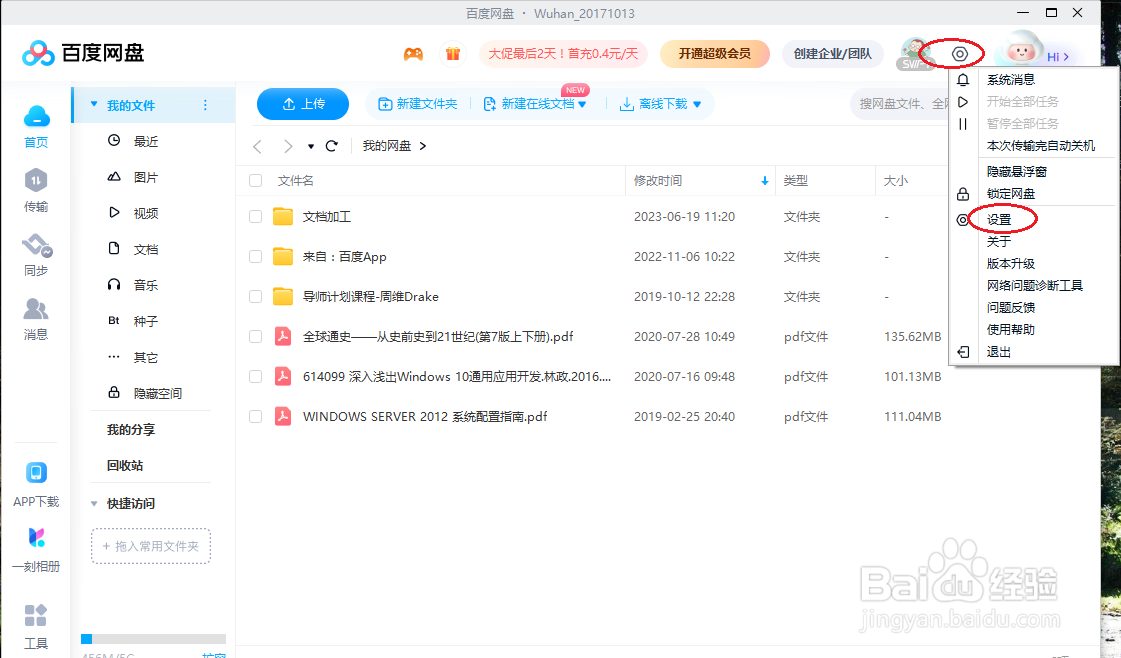This screenshot has width=1121, height=658.
Task: Open the game controller icon in top bar
Action: (413, 54)
